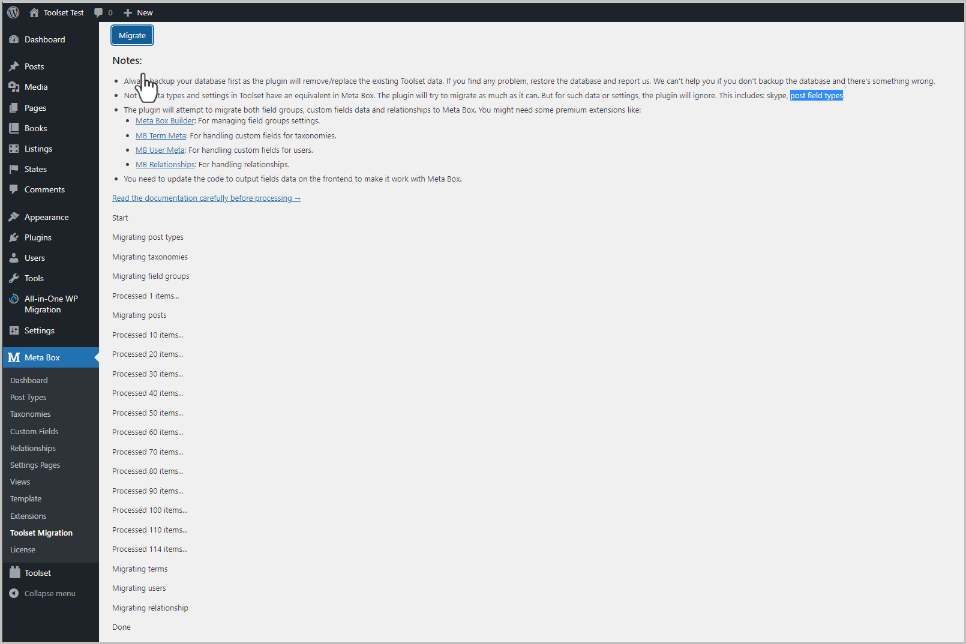Open Extensions submenu item
The height and width of the screenshot is (644, 966).
click(x=28, y=516)
